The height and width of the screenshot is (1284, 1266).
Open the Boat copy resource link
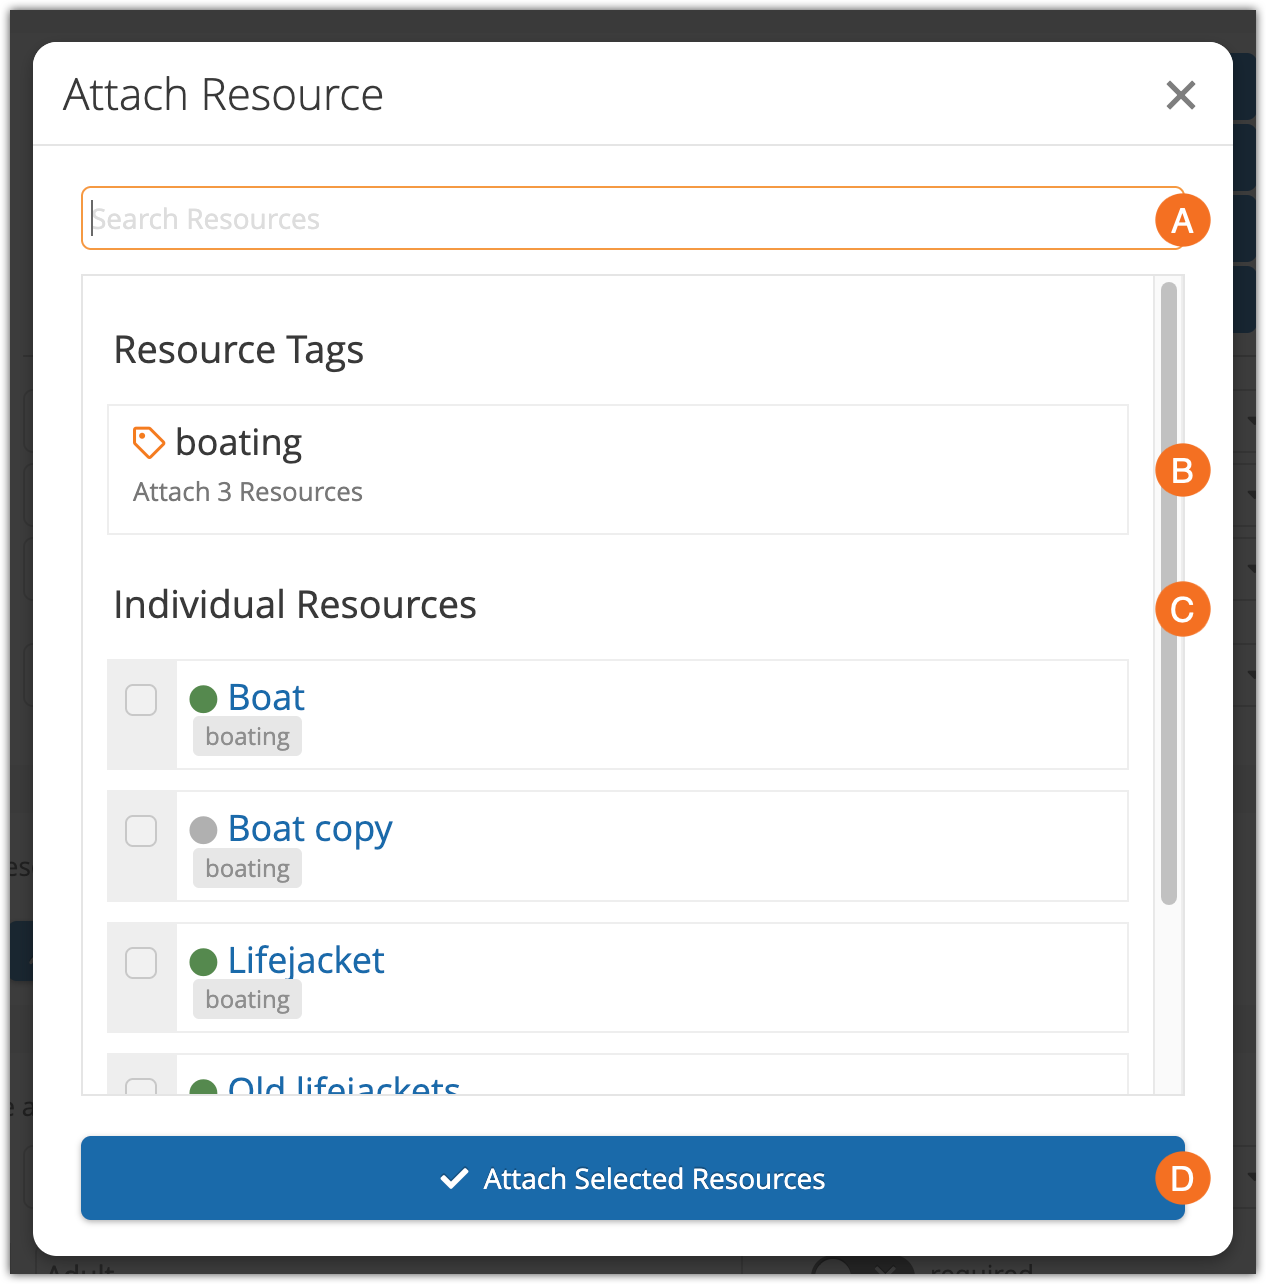[x=310, y=829]
